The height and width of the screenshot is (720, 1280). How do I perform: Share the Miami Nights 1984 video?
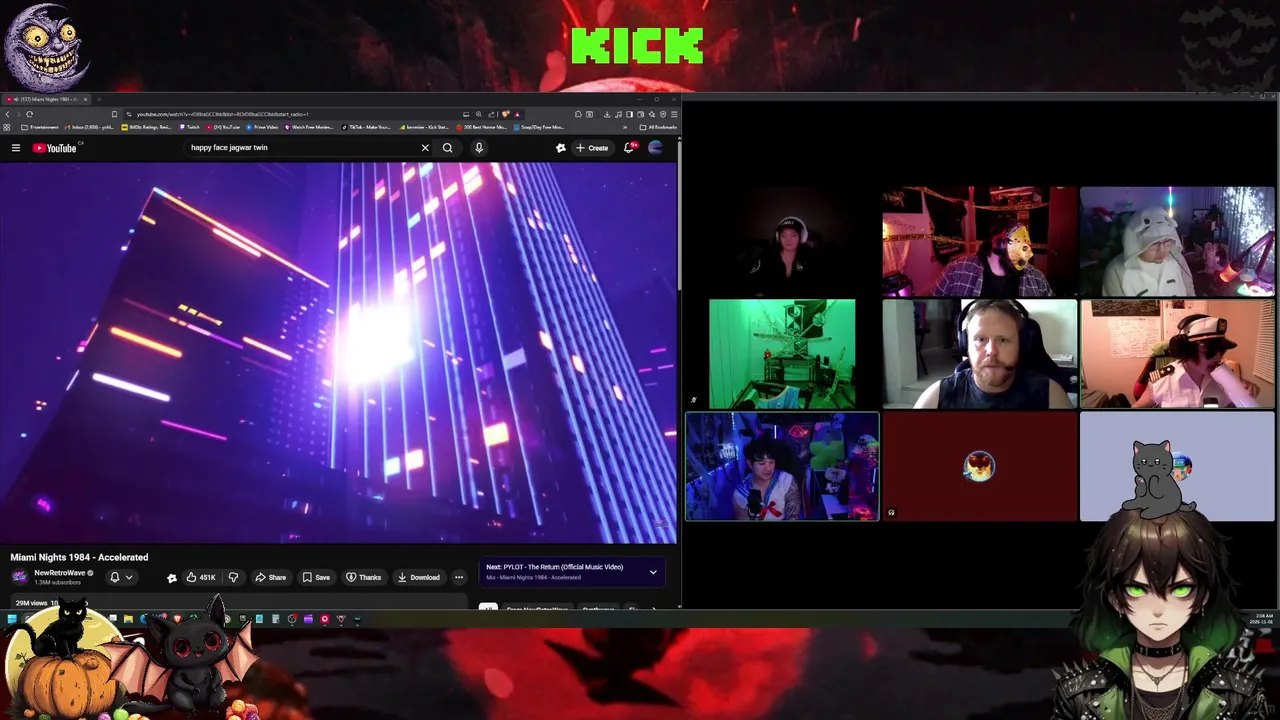point(270,577)
